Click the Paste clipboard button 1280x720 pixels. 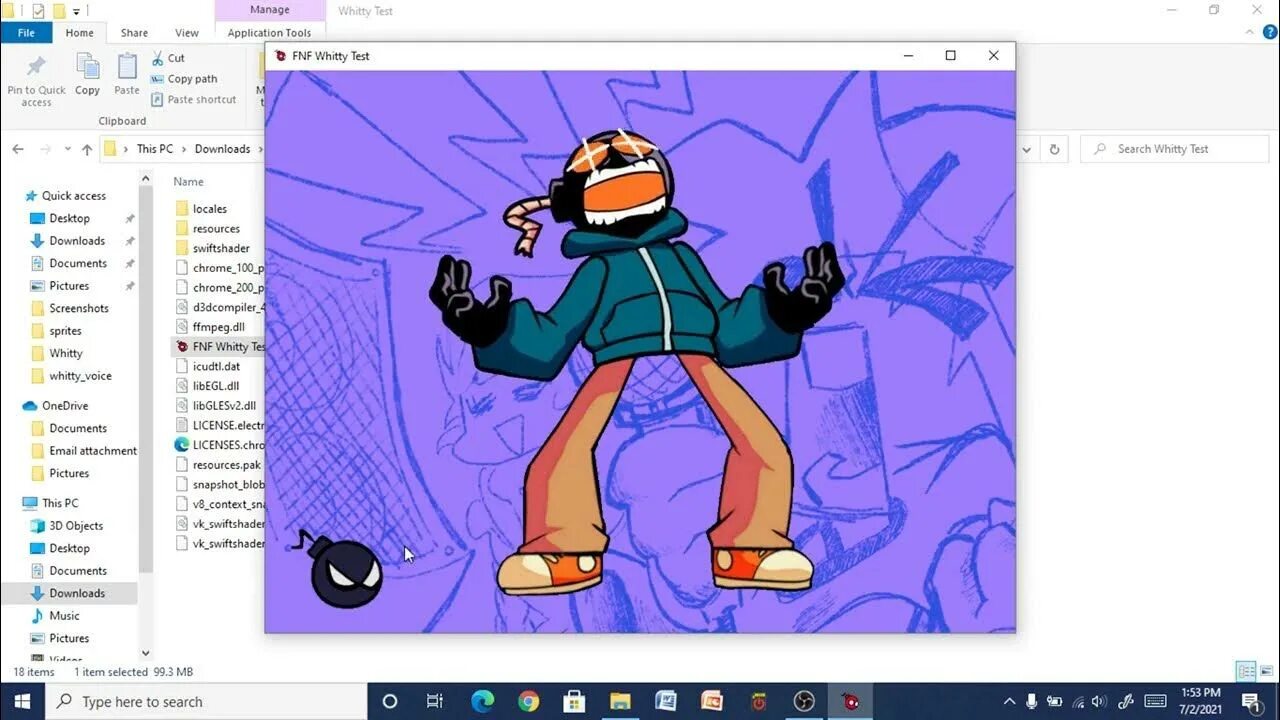127,75
